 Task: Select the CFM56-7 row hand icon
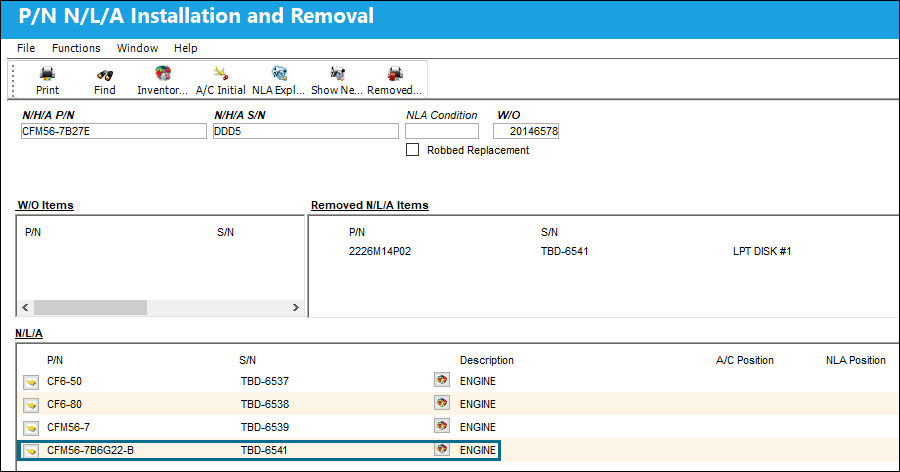[x=31, y=428]
